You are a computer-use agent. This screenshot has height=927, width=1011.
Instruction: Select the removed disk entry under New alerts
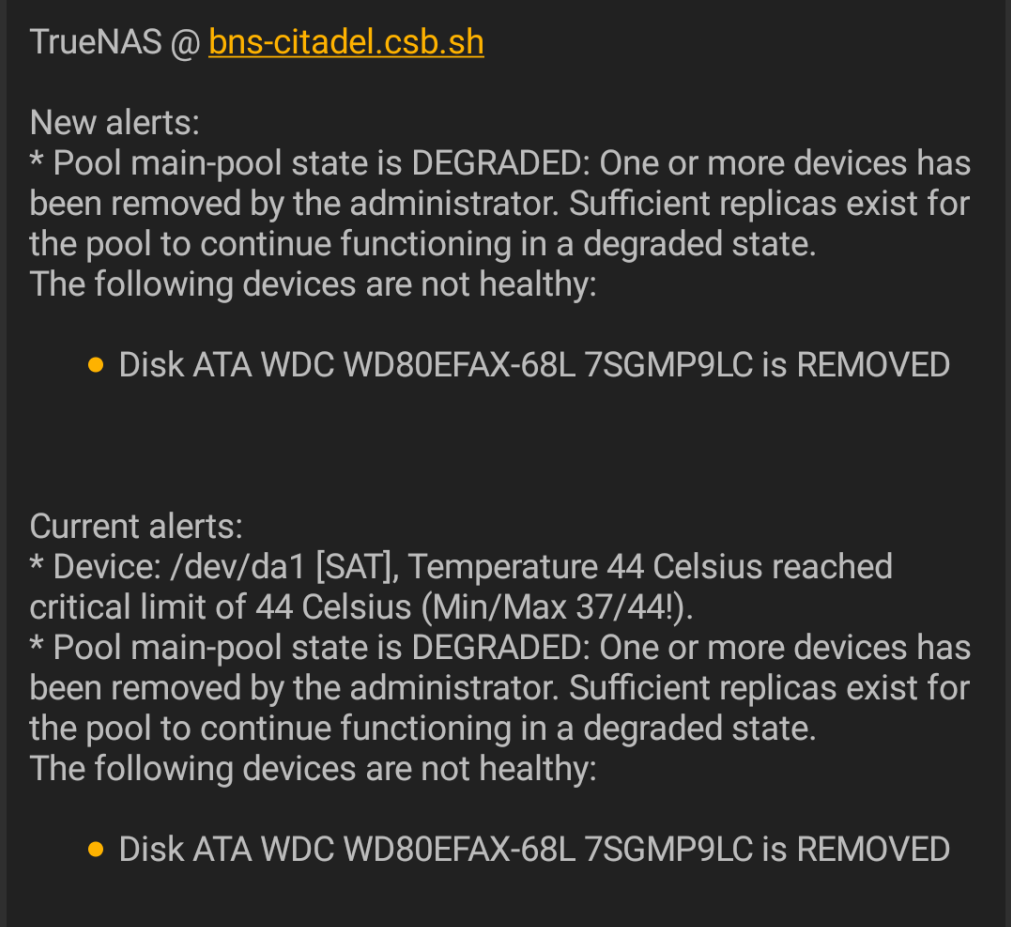pyautogui.click(x=534, y=365)
